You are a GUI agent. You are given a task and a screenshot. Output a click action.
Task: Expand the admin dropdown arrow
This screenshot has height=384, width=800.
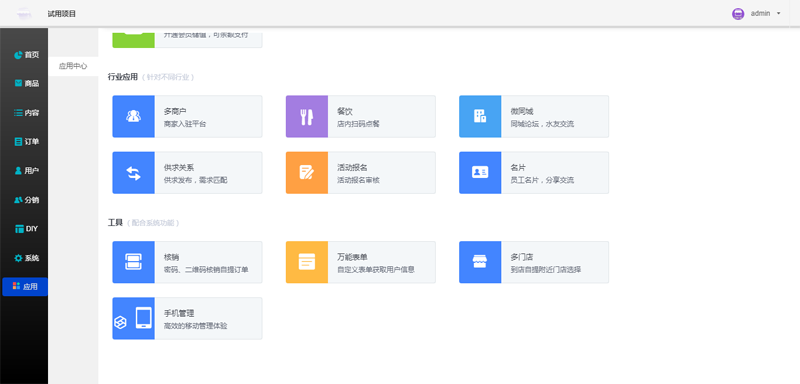[x=779, y=14]
